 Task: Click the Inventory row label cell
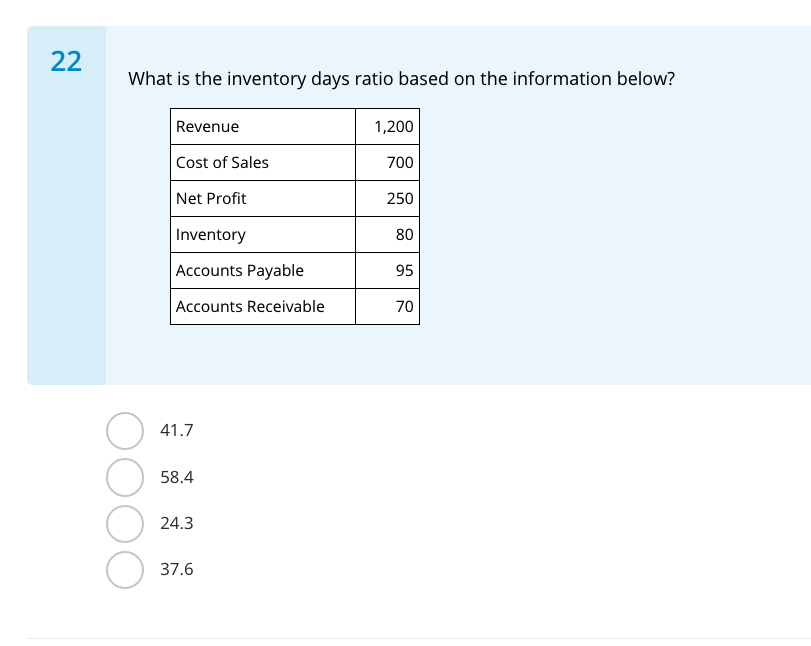point(262,235)
